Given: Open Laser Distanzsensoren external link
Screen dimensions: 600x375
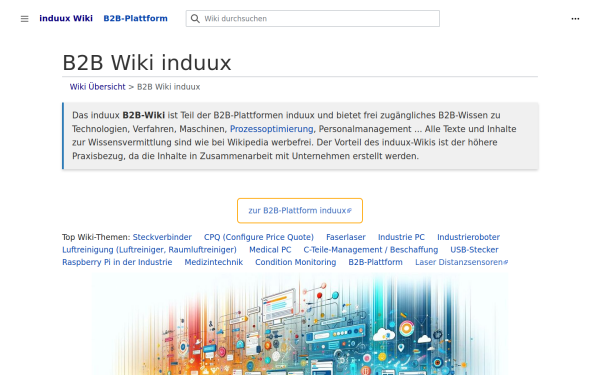Looking at the screenshot, I should click(x=461, y=262).
